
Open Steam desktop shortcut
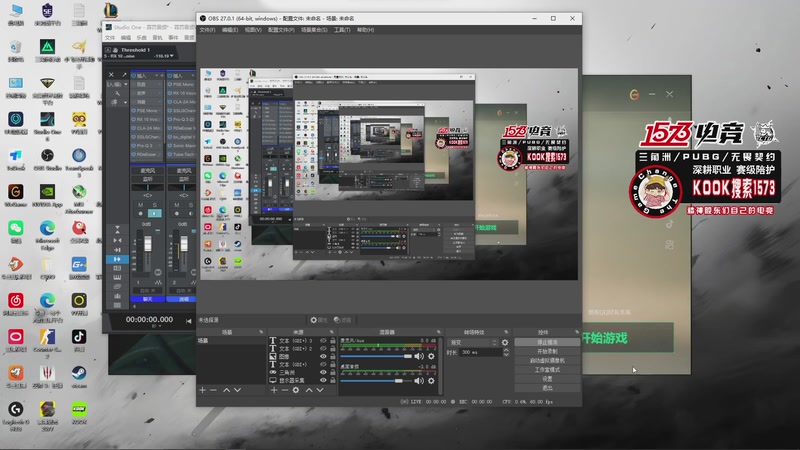[x=79, y=377]
